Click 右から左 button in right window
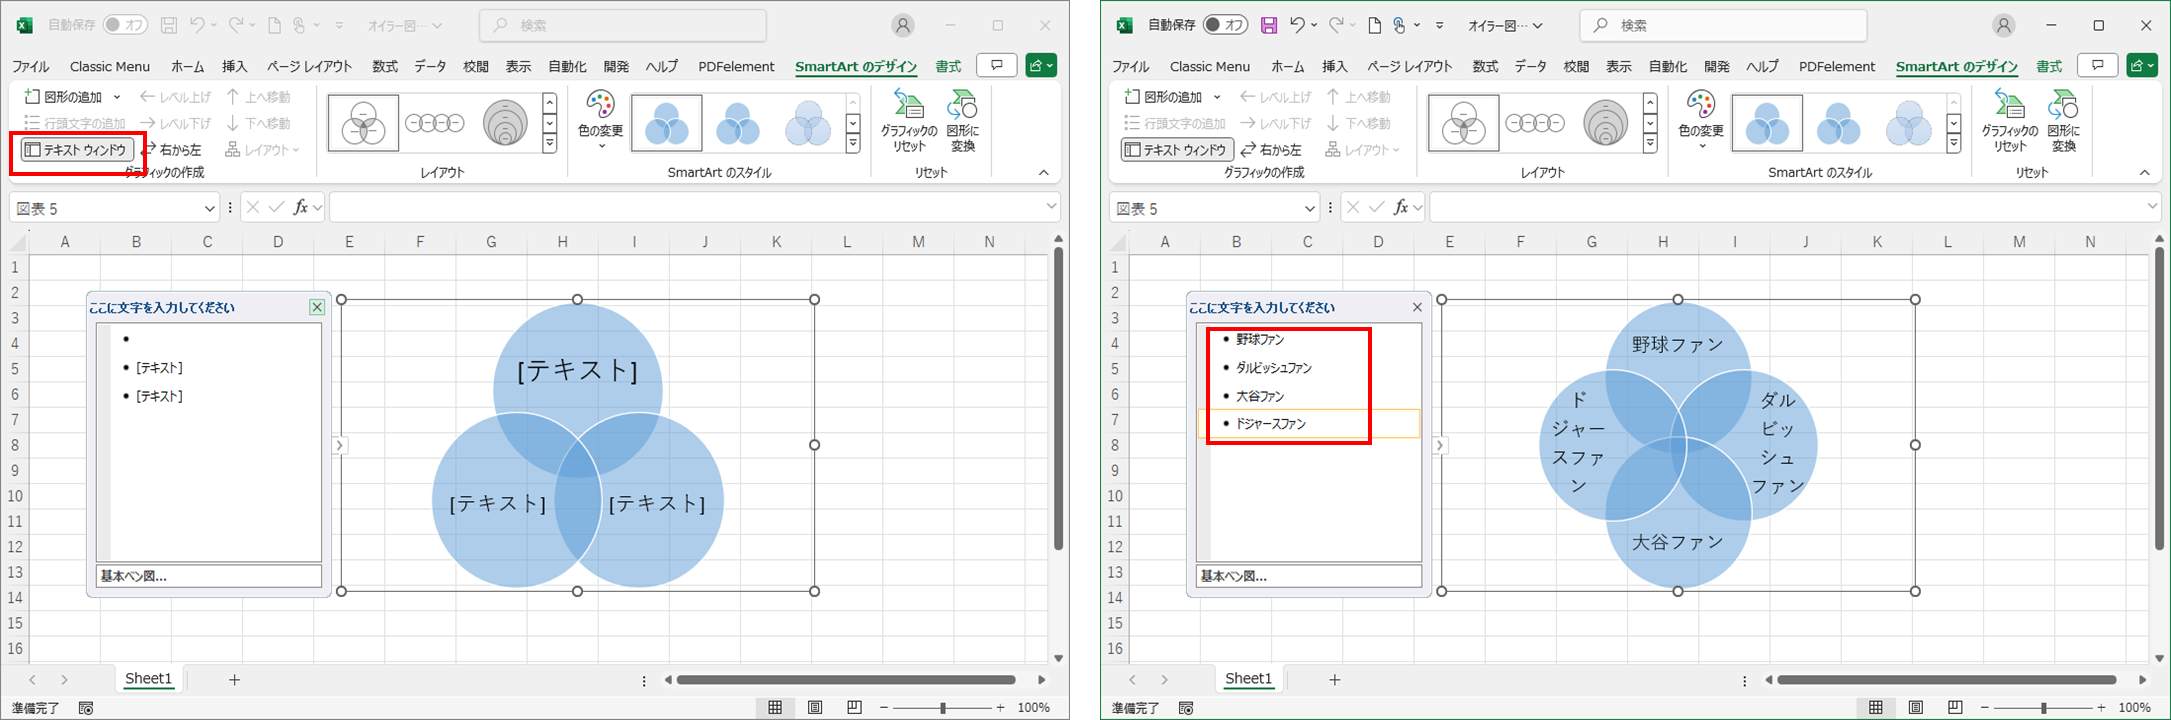The width and height of the screenshot is (2171, 720). 1271,150
